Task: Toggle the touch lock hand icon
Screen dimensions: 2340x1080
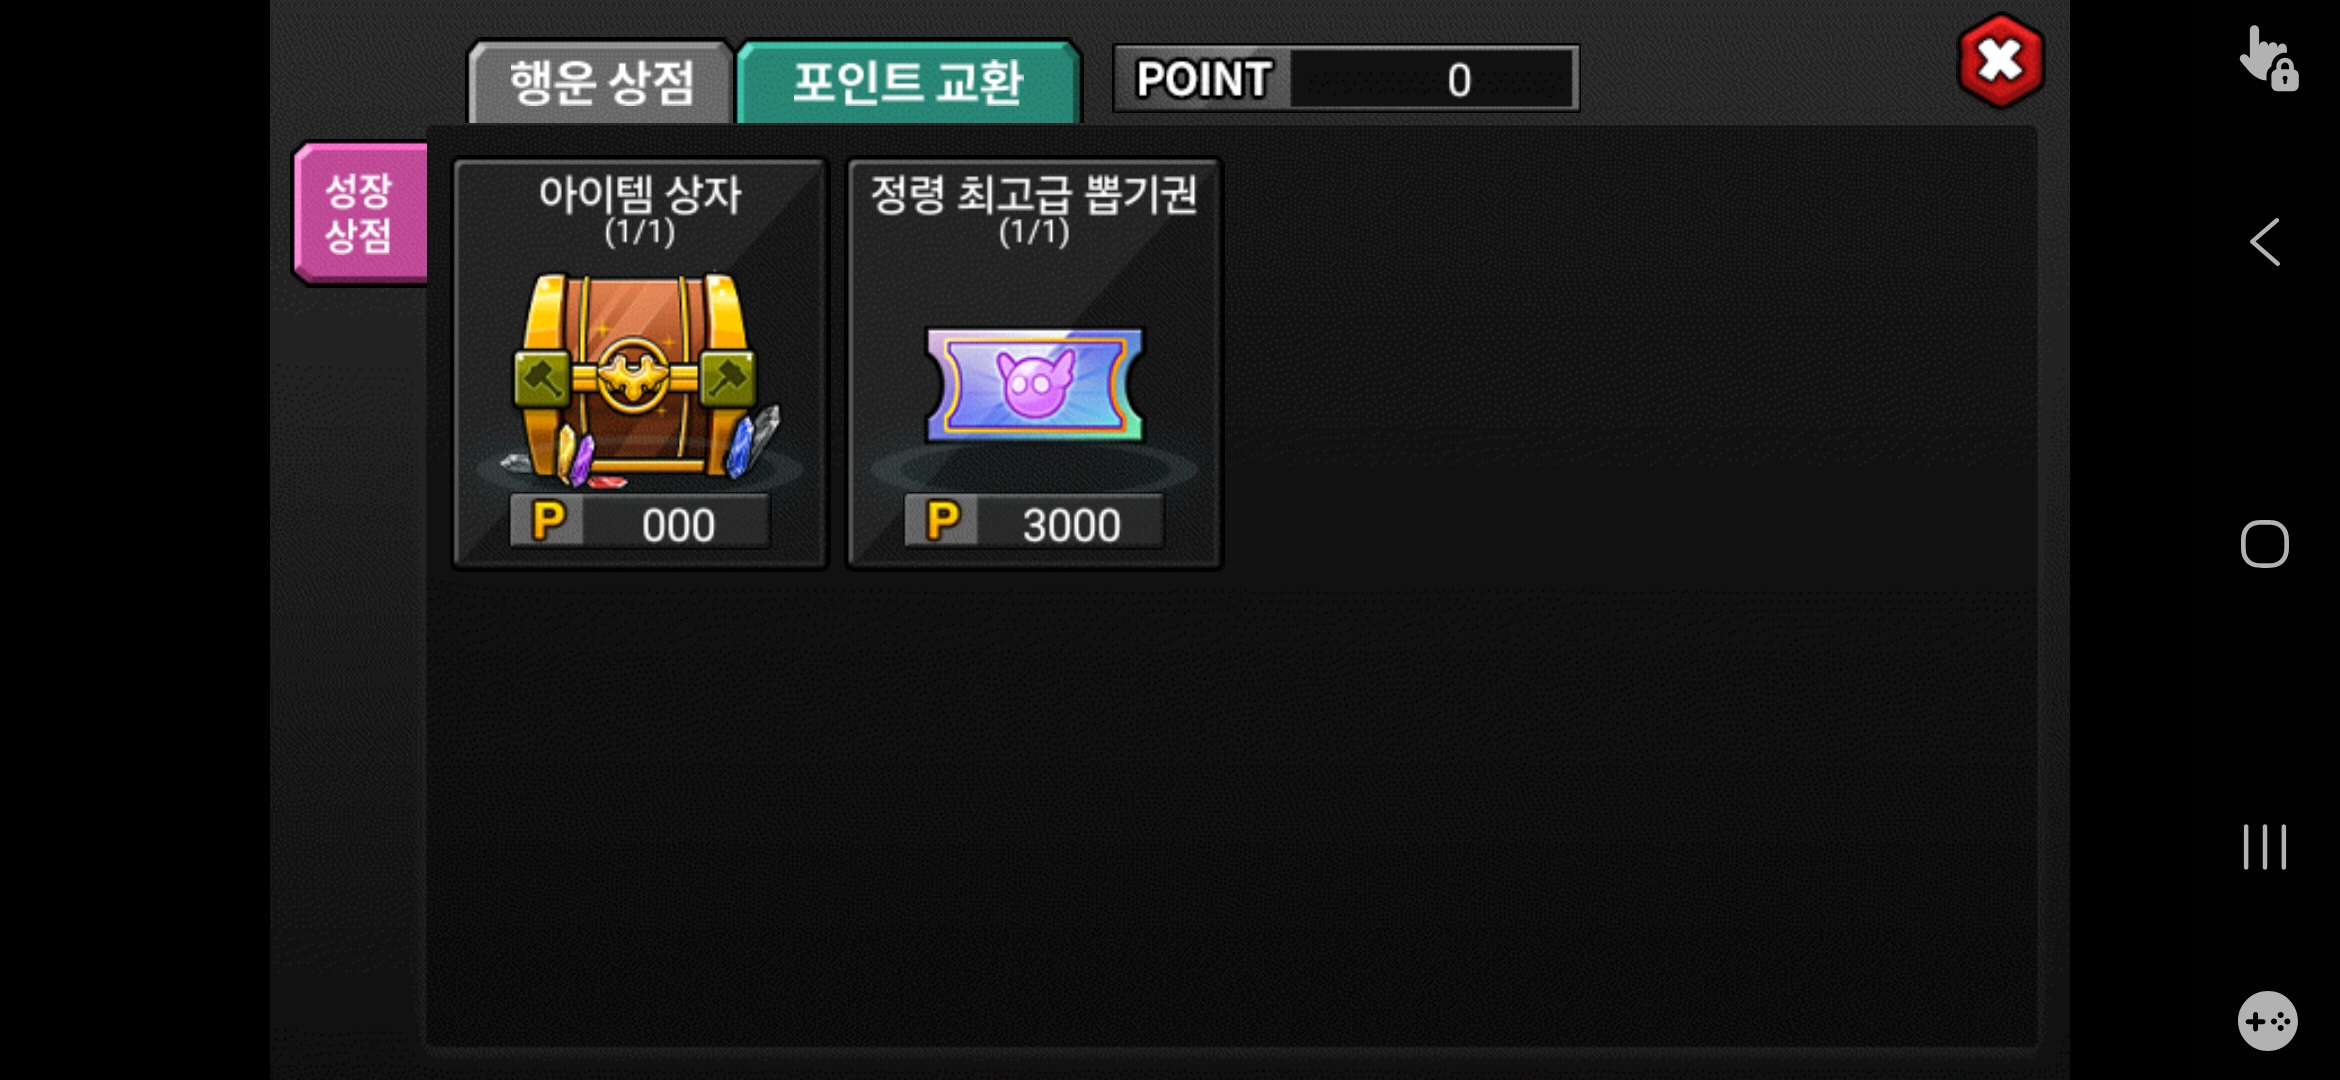Action: tap(2267, 60)
